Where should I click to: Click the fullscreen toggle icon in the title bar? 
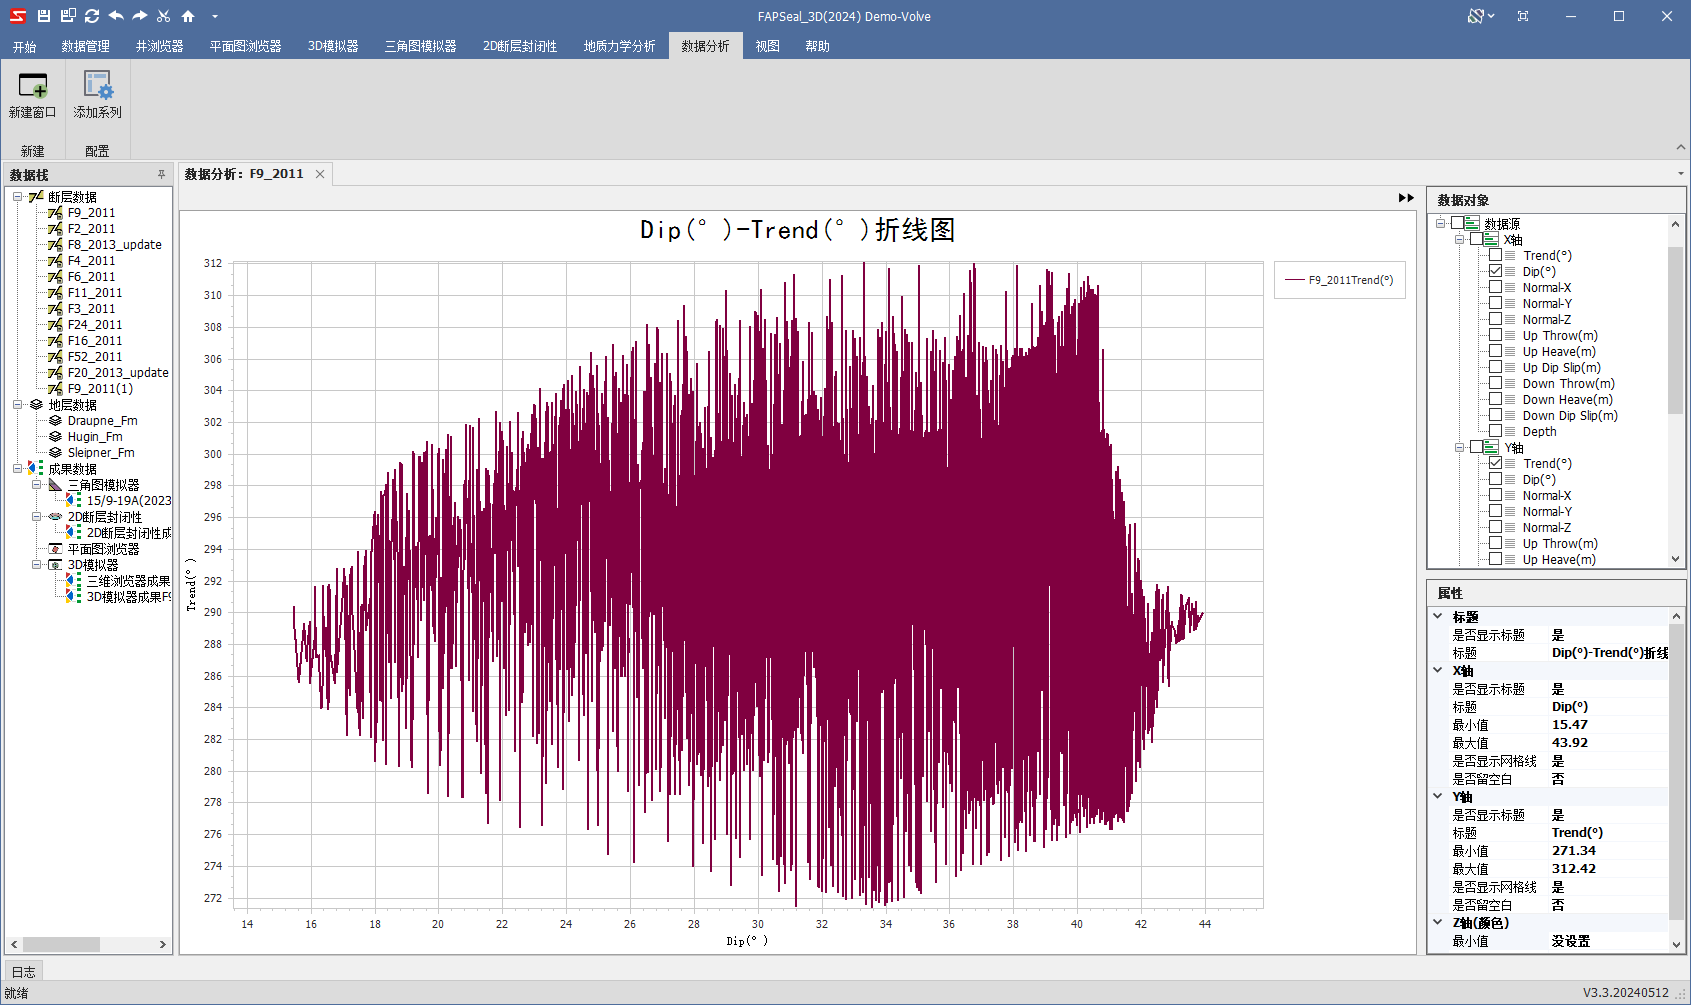pos(1523,16)
